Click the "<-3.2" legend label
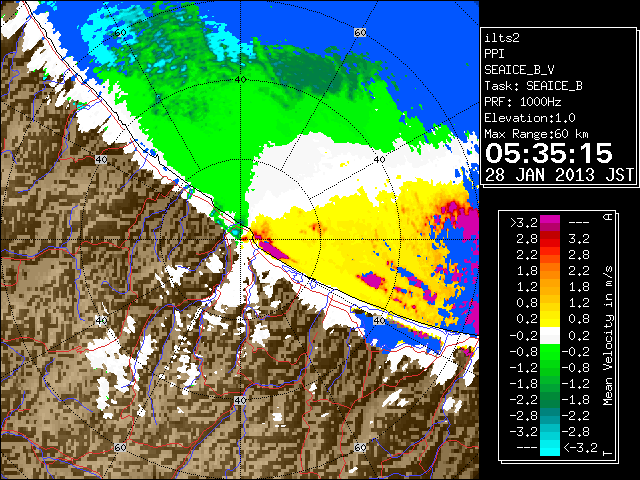The width and height of the screenshot is (640, 480). [x=580, y=448]
